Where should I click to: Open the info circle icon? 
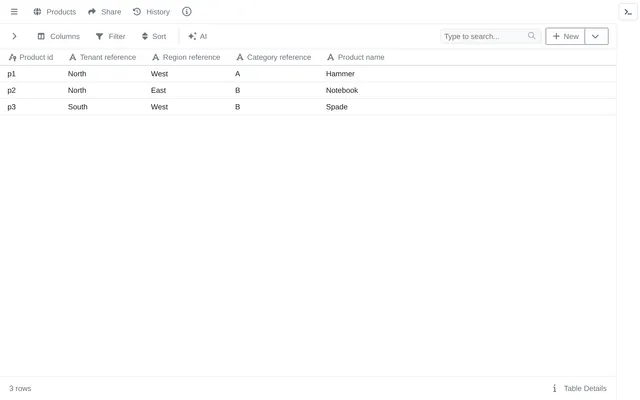point(187,12)
